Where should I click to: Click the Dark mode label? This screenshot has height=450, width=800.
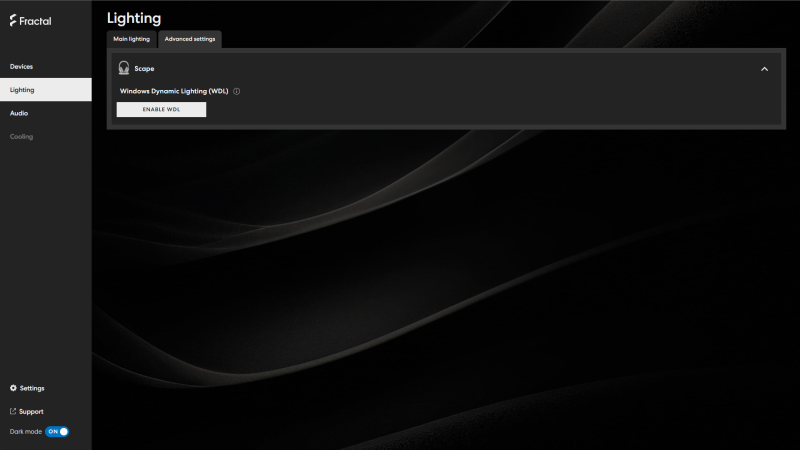point(26,432)
